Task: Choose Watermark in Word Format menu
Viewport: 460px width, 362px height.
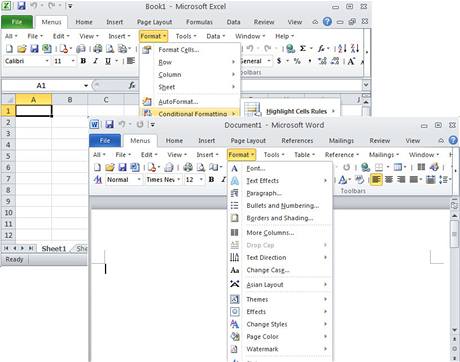Action: 279,349
